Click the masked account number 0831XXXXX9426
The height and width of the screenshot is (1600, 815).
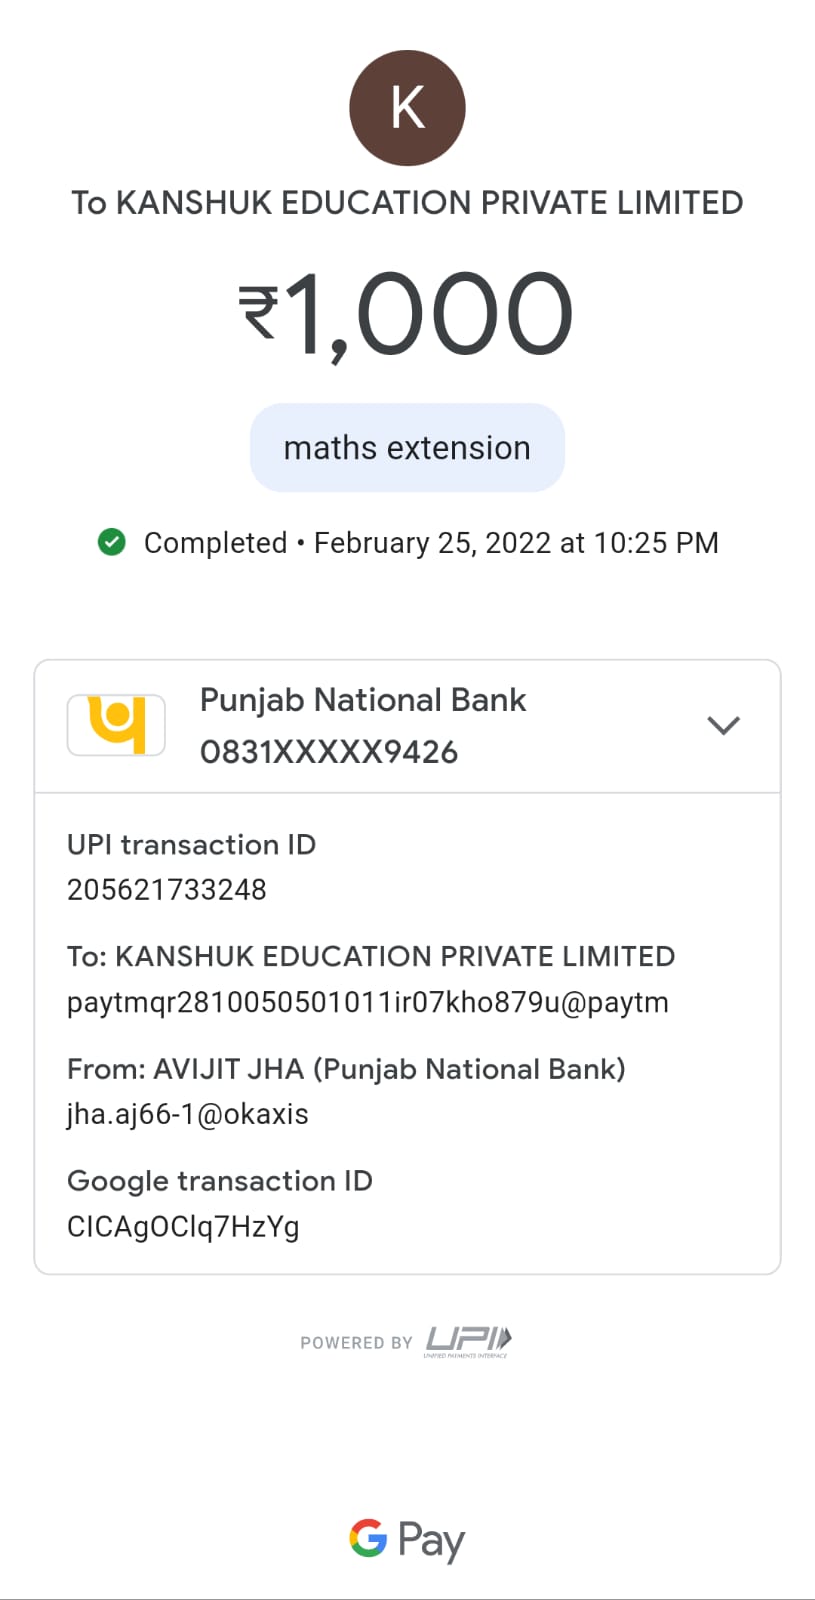pyautogui.click(x=329, y=752)
